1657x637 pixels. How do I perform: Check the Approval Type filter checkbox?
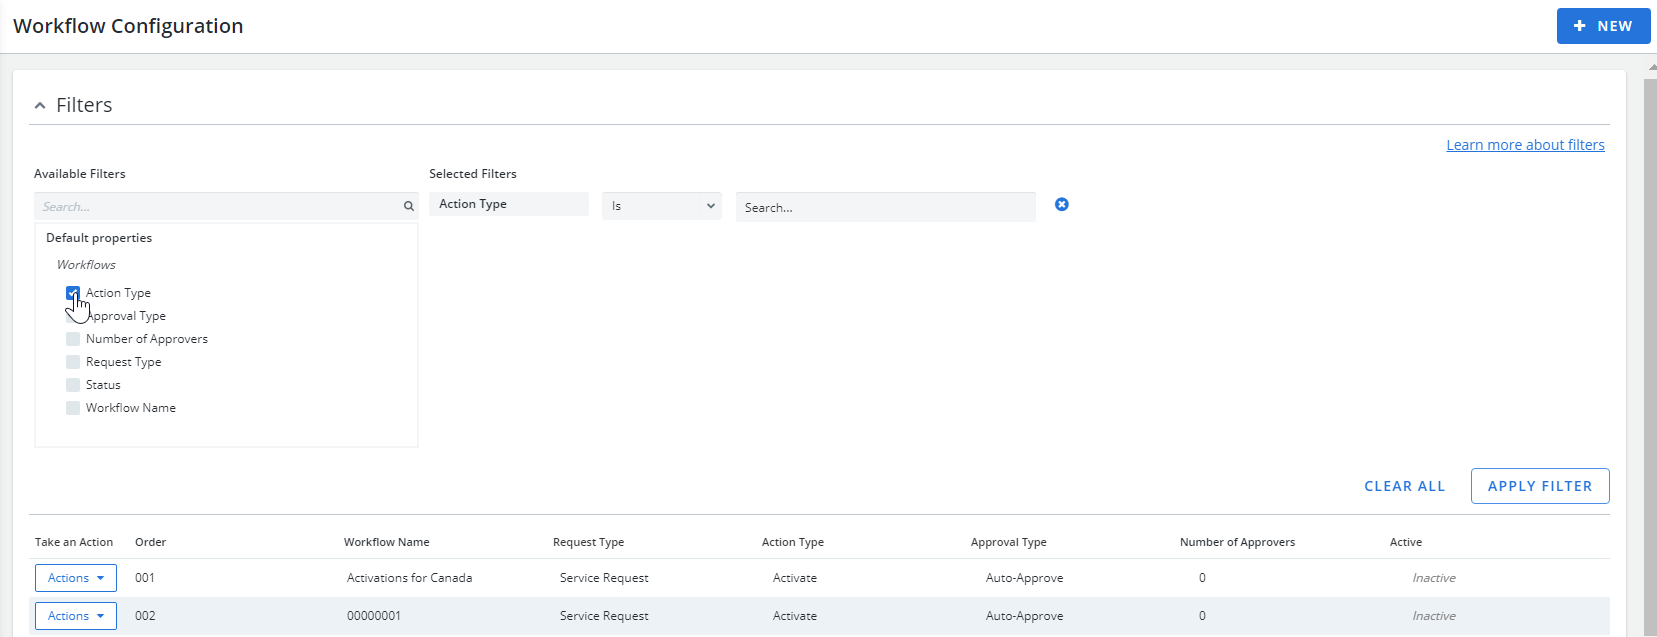coord(73,316)
